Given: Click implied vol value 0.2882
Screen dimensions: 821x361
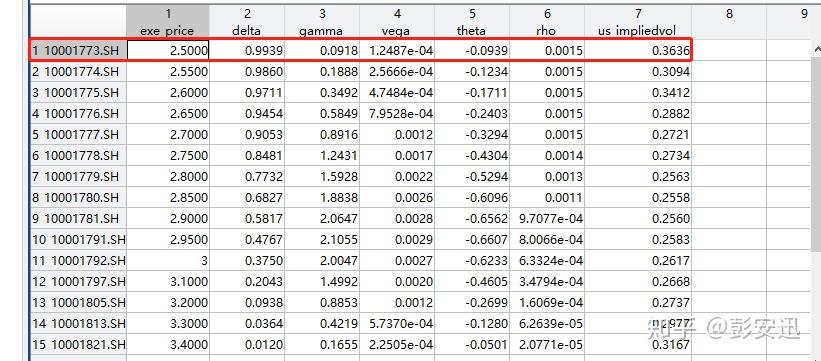Looking at the screenshot, I should [638, 114].
